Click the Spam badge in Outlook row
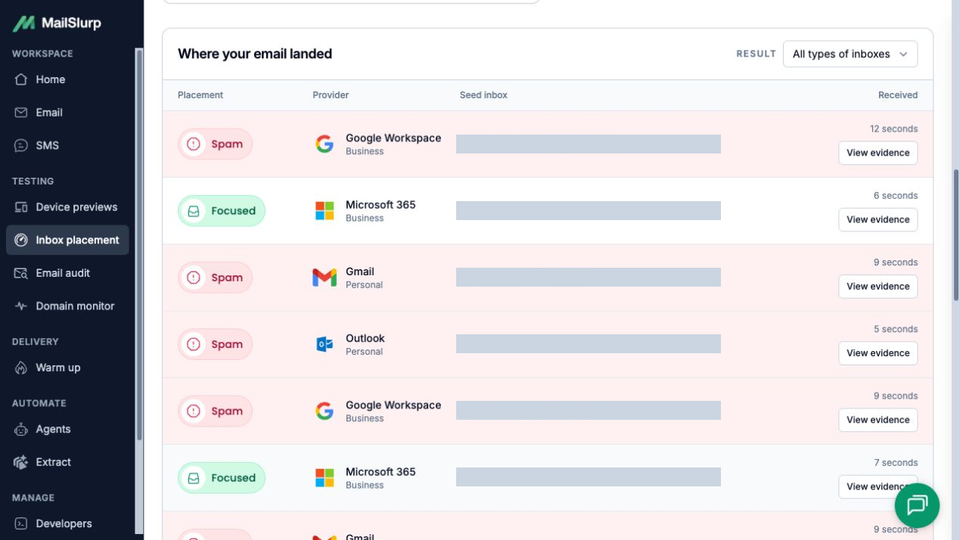This screenshot has width=960, height=540. coord(215,344)
